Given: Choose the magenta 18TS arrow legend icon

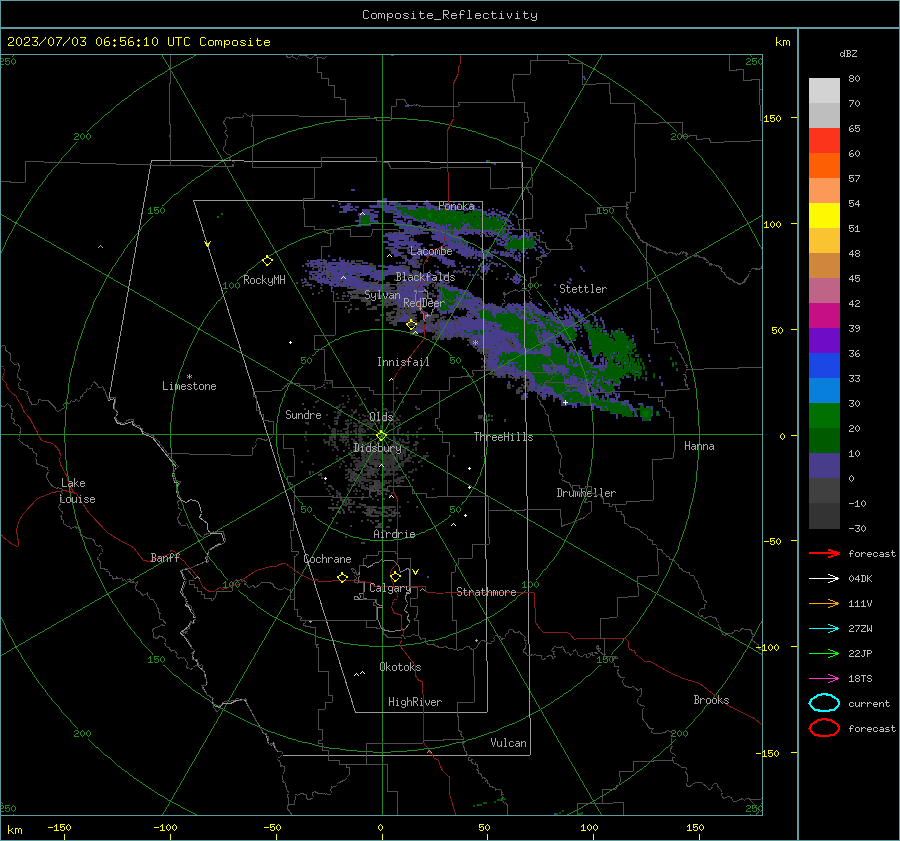Looking at the screenshot, I should [824, 679].
